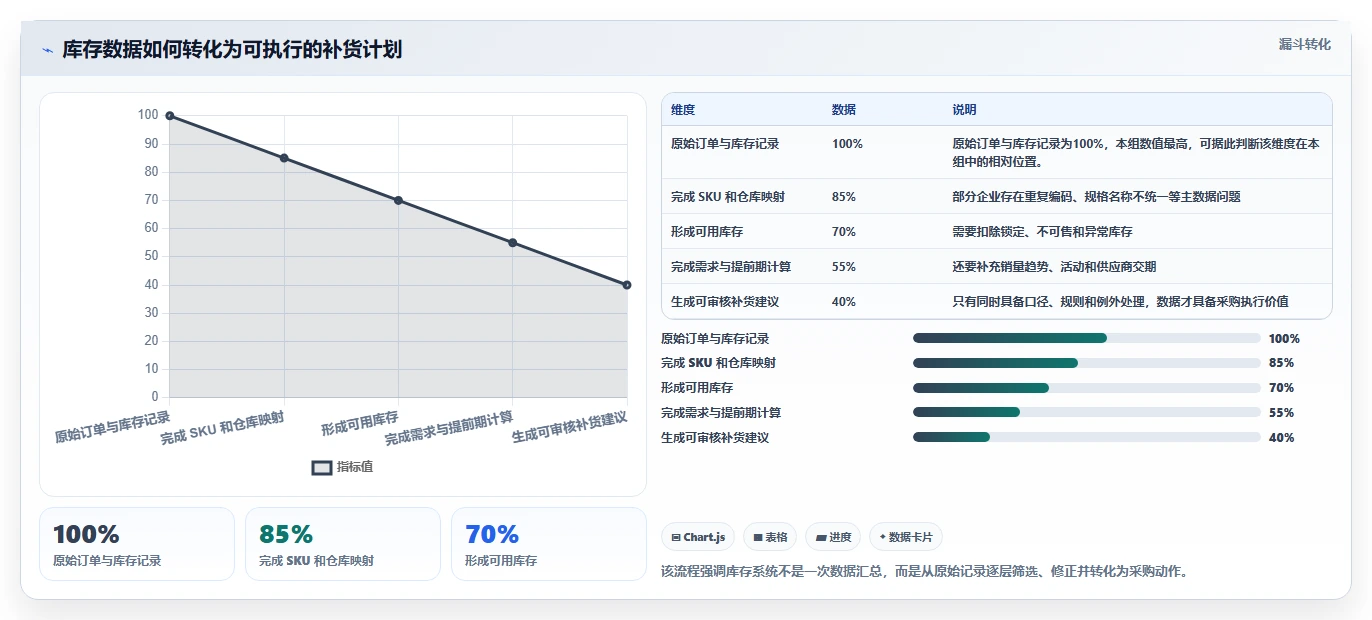The height and width of the screenshot is (620, 1372).
Task: Click the description about 采购执行价值
Action: coord(1120,302)
